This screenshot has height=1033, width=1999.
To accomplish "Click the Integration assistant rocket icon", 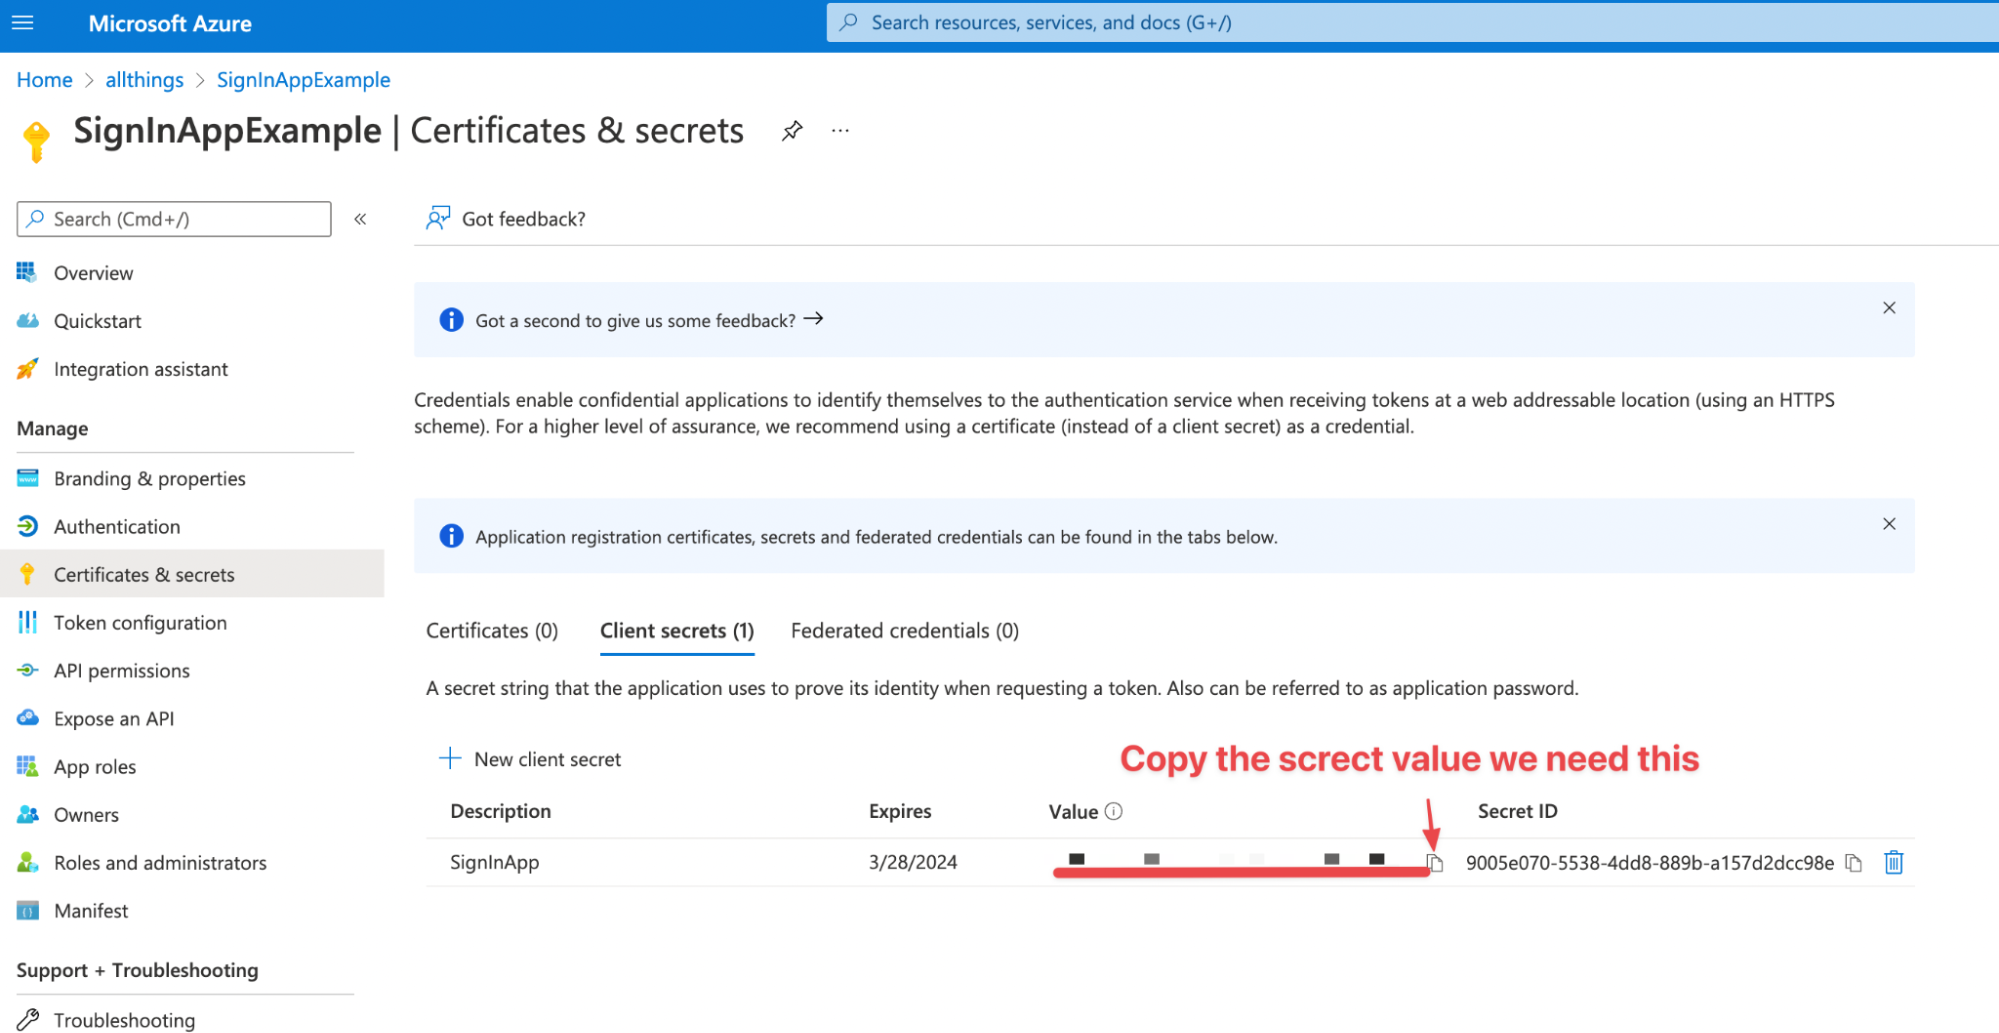I will pyautogui.click(x=27, y=369).
